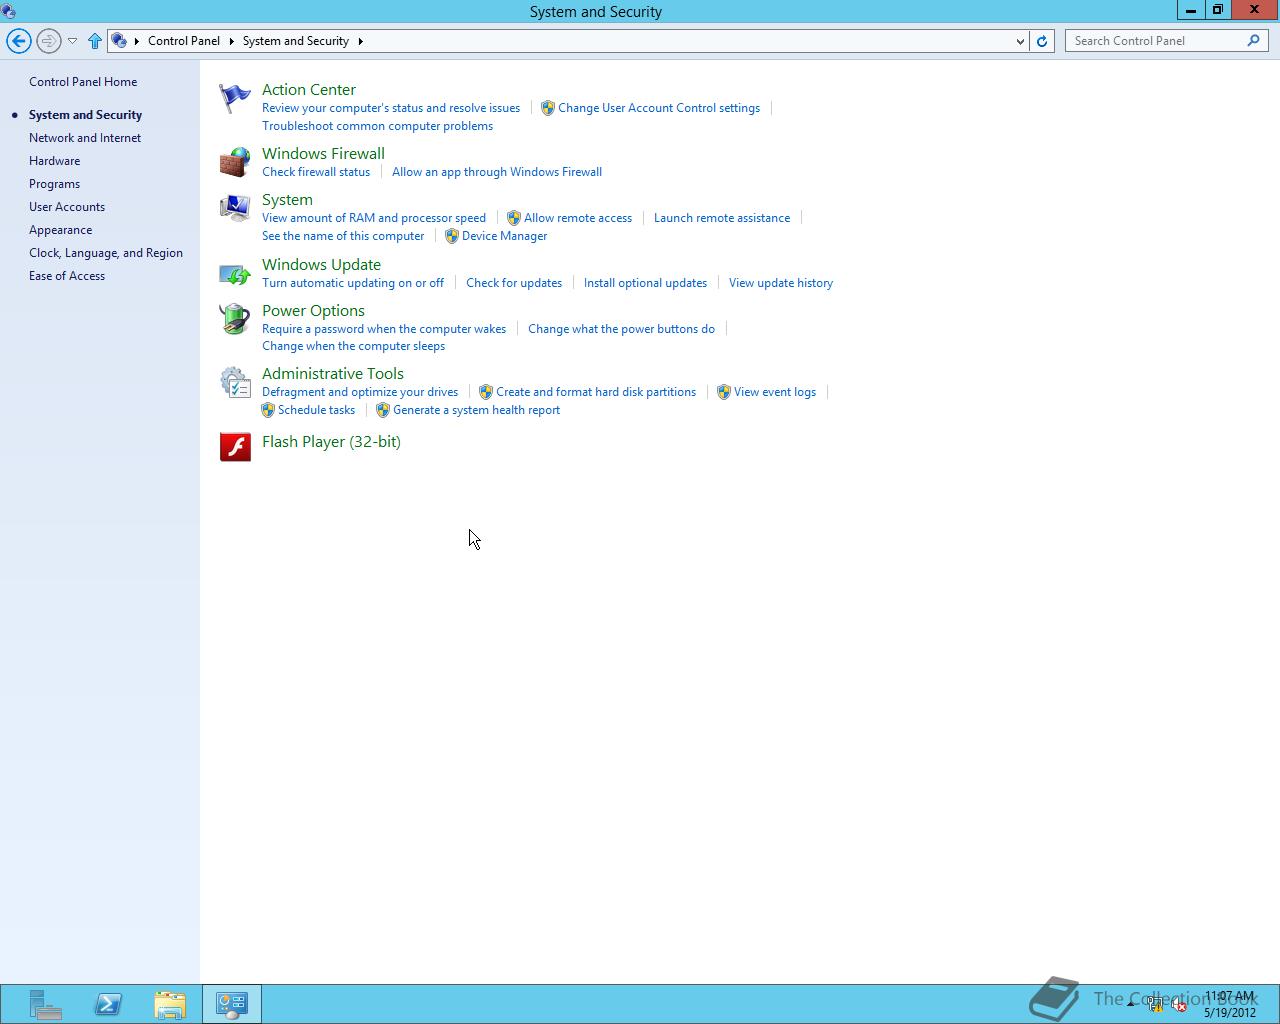
Task: Go up one level with the Up arrow
Action: (x=95, y=41)
